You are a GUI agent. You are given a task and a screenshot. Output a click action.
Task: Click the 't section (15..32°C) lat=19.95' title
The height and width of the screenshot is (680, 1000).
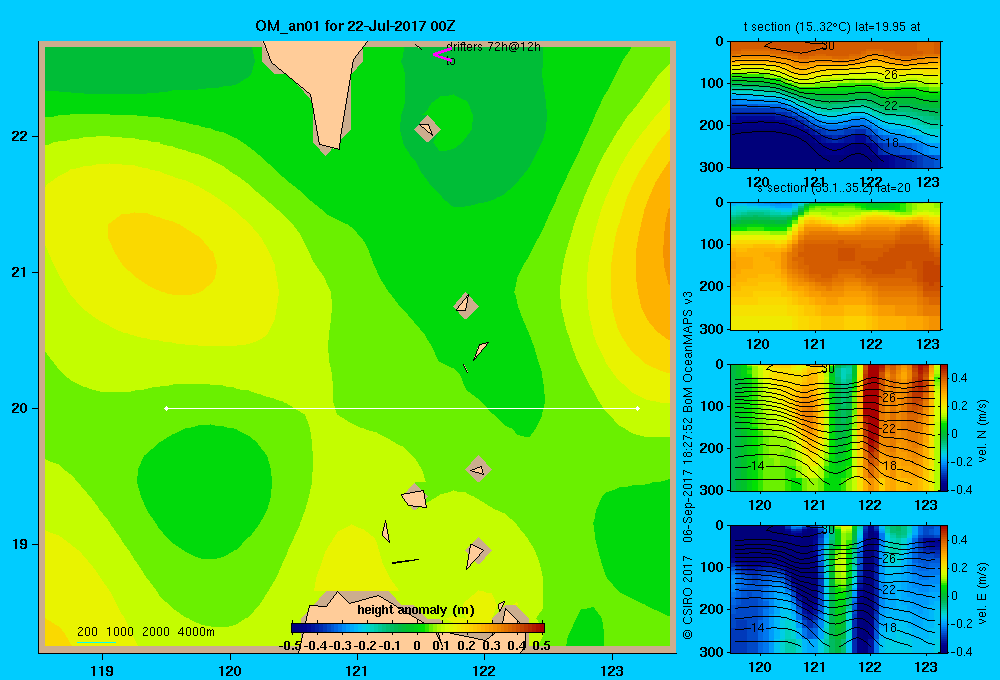point(832,27)
